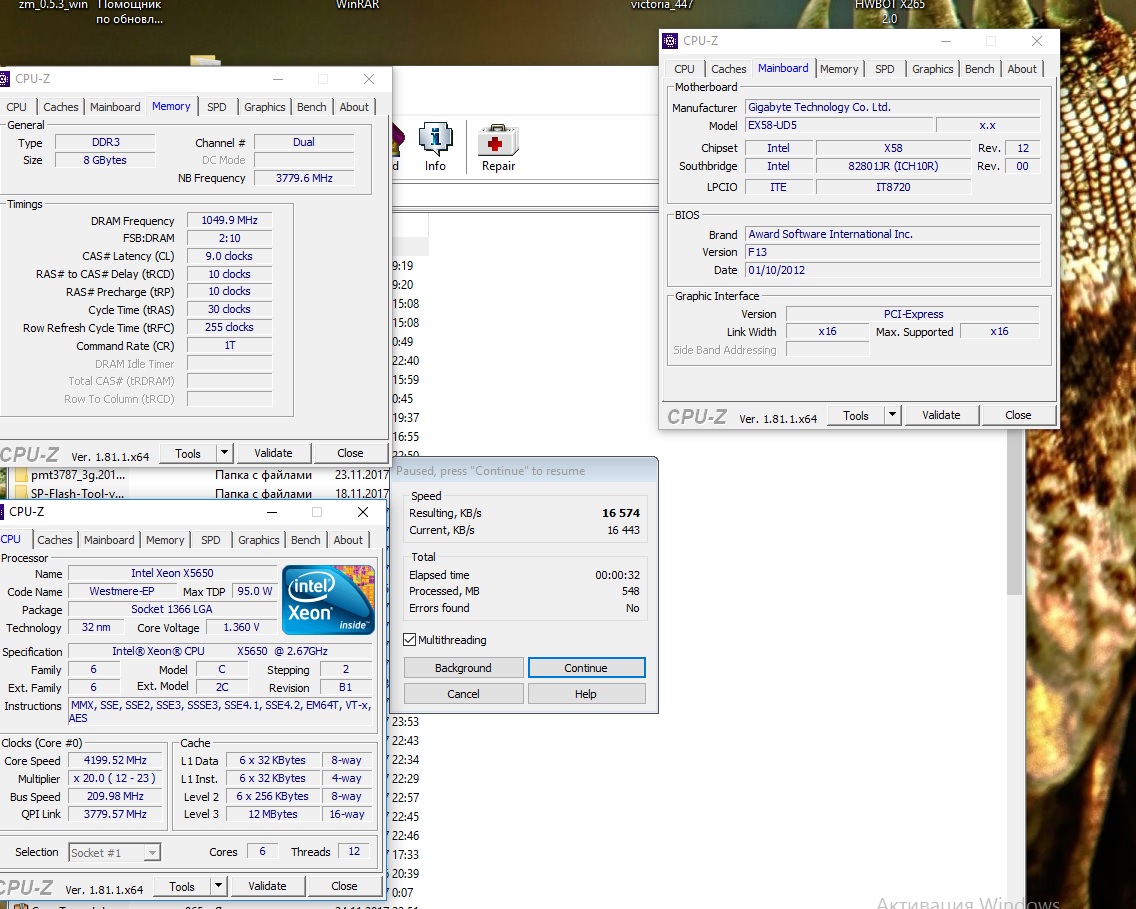Click the Core Voltage 1.360 V value
The width and height of the screenshot is (1136, 909).
point(241,627)
